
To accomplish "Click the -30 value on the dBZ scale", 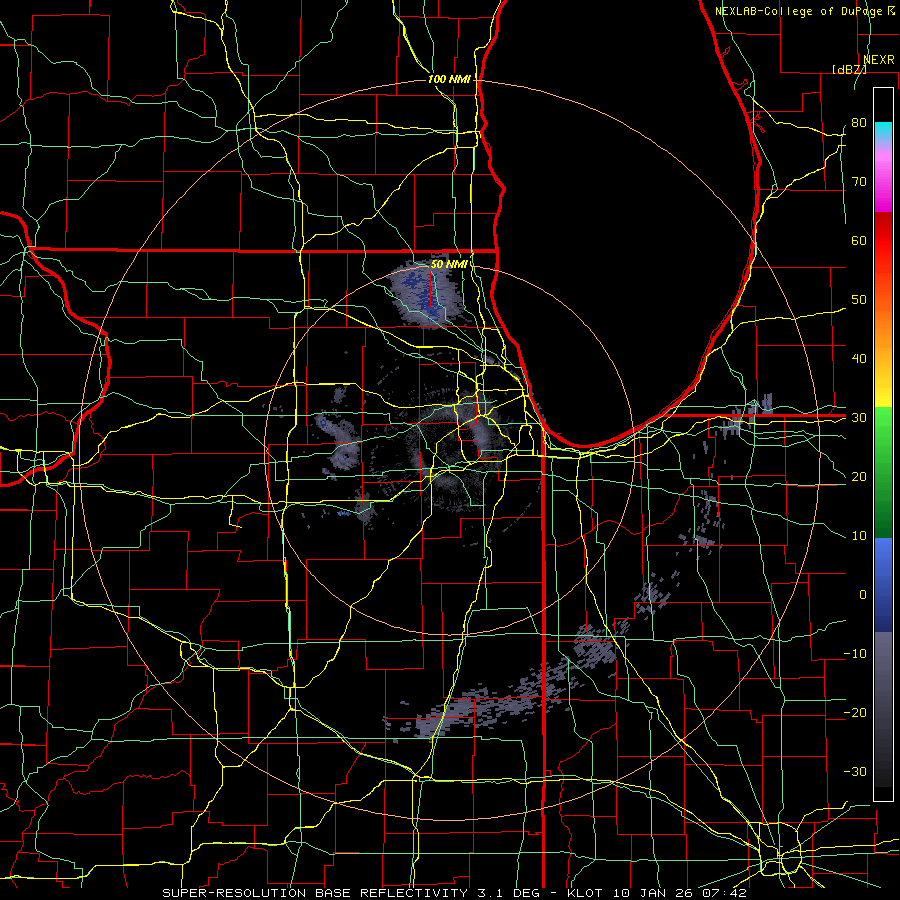I will [x=855, y=772].
